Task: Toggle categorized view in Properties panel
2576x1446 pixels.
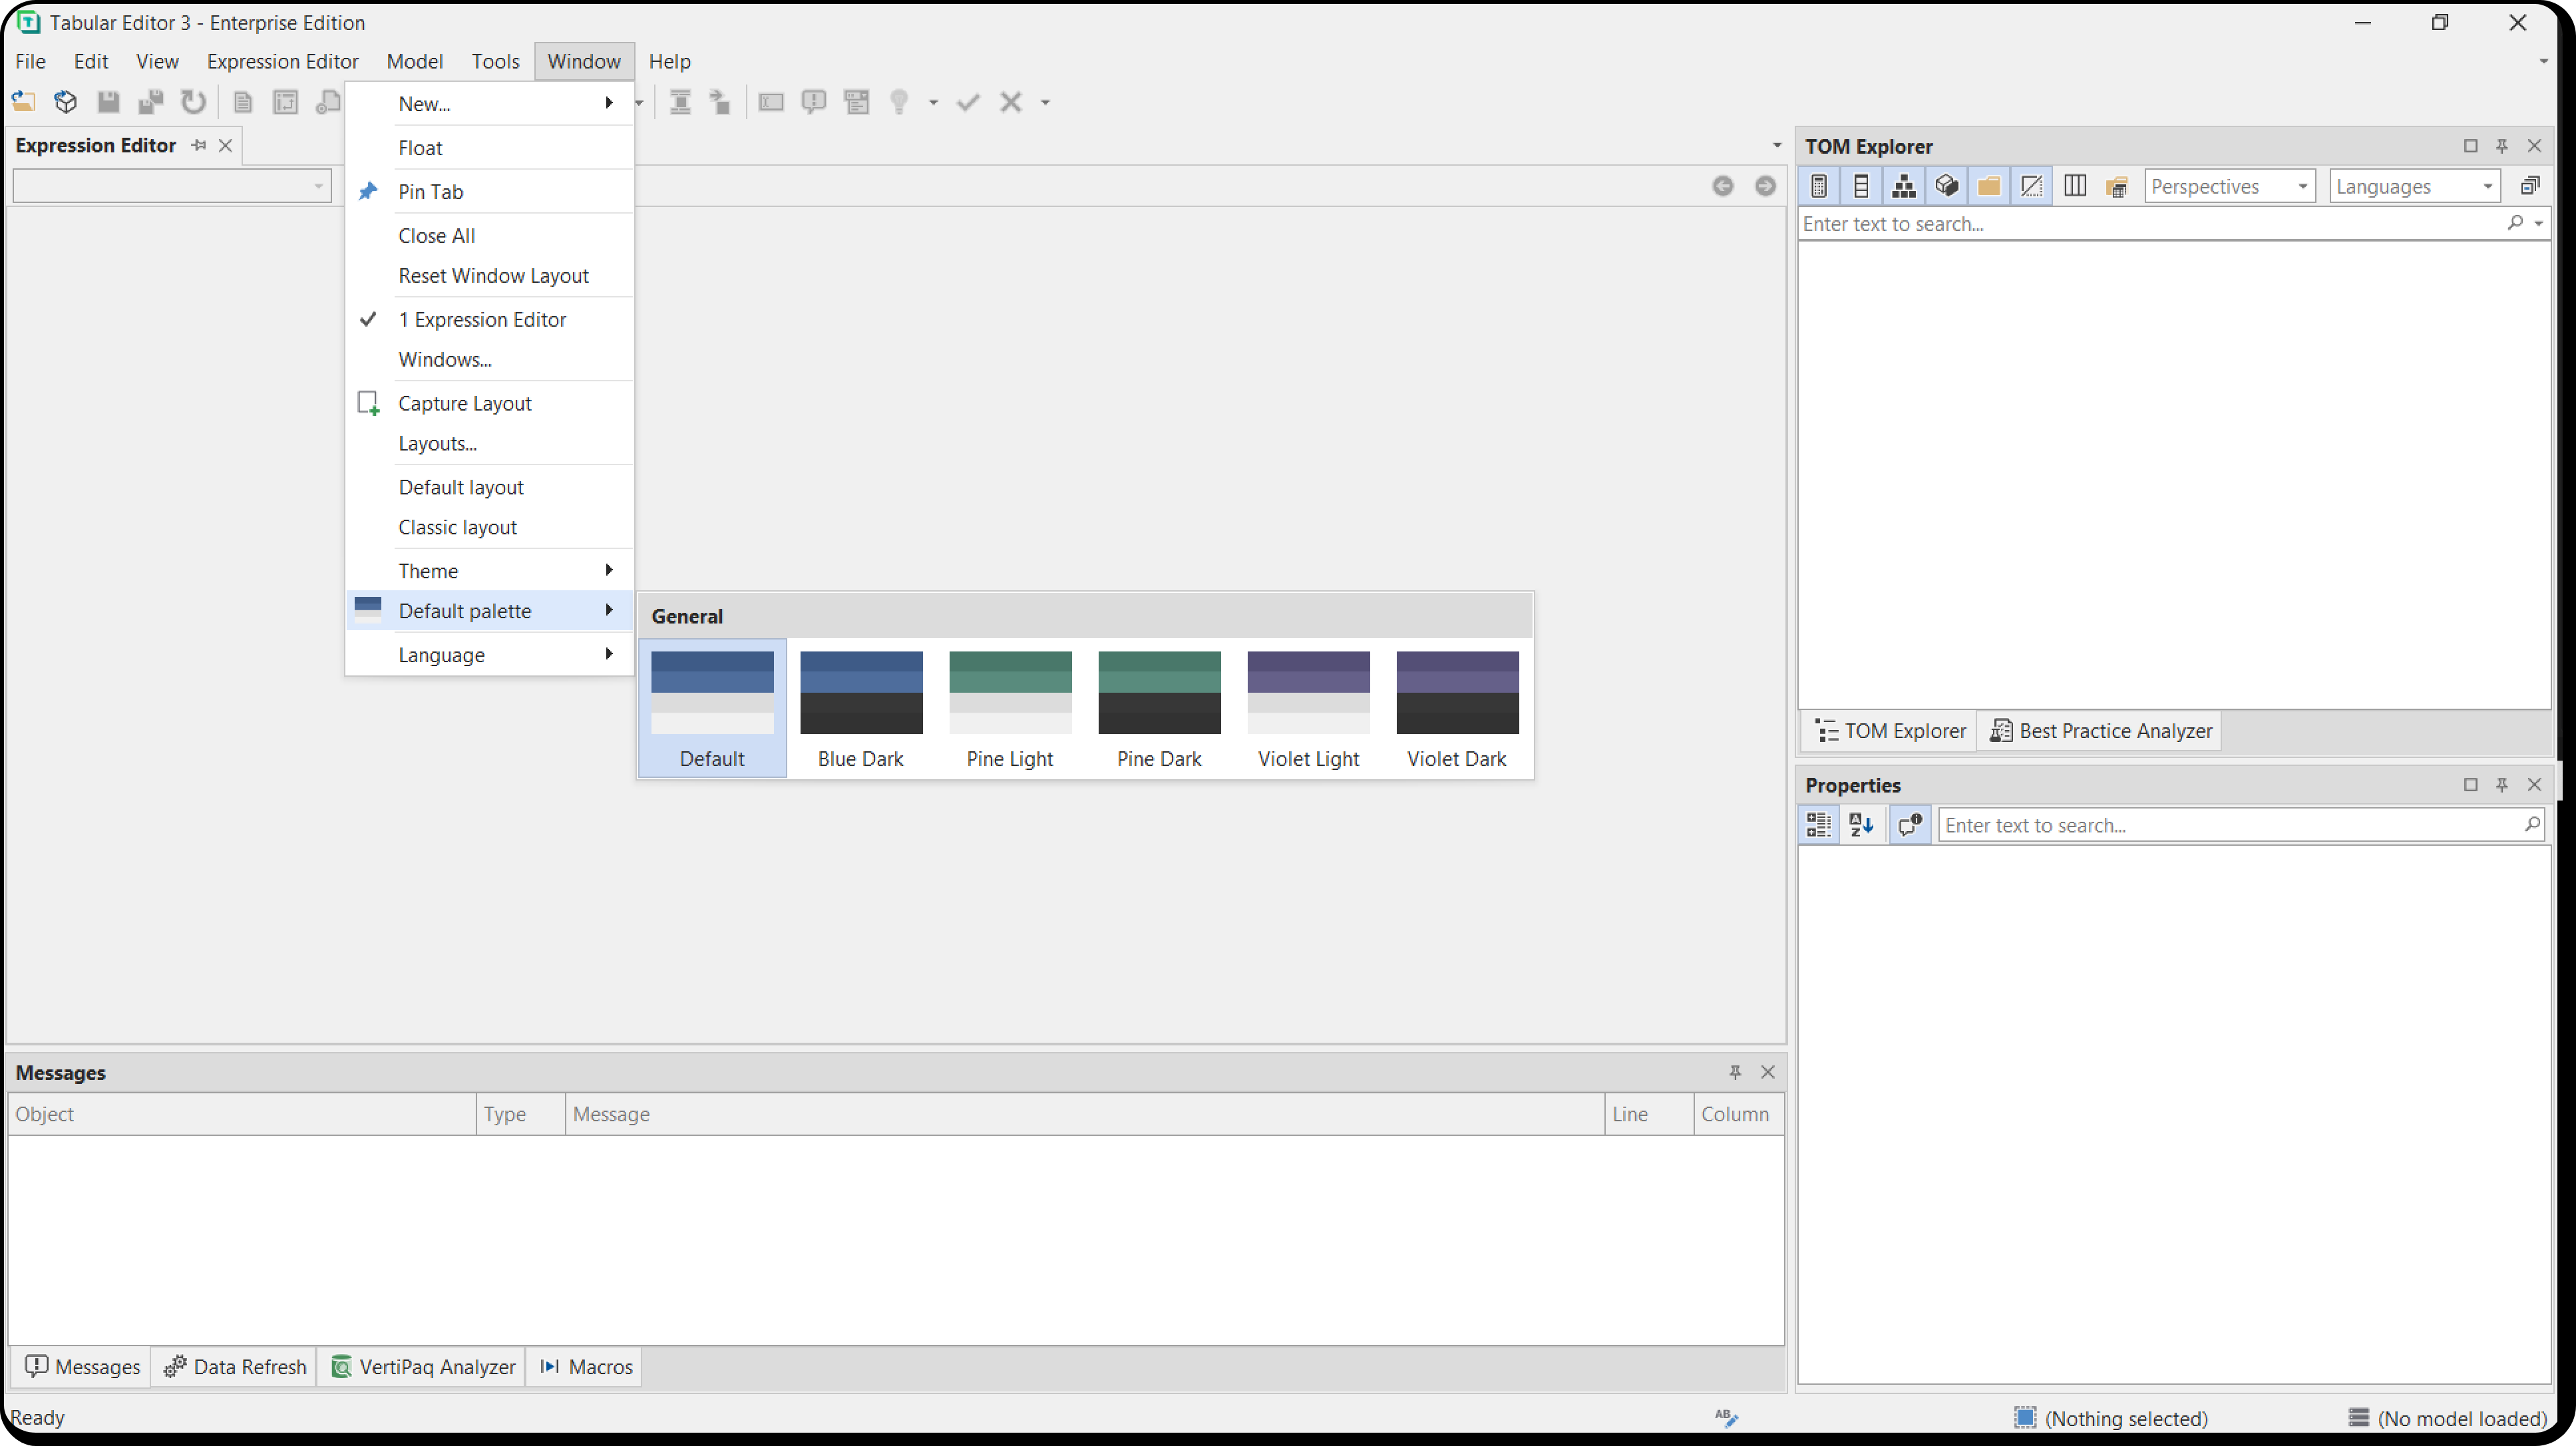Action: [x=1819, y=825]
